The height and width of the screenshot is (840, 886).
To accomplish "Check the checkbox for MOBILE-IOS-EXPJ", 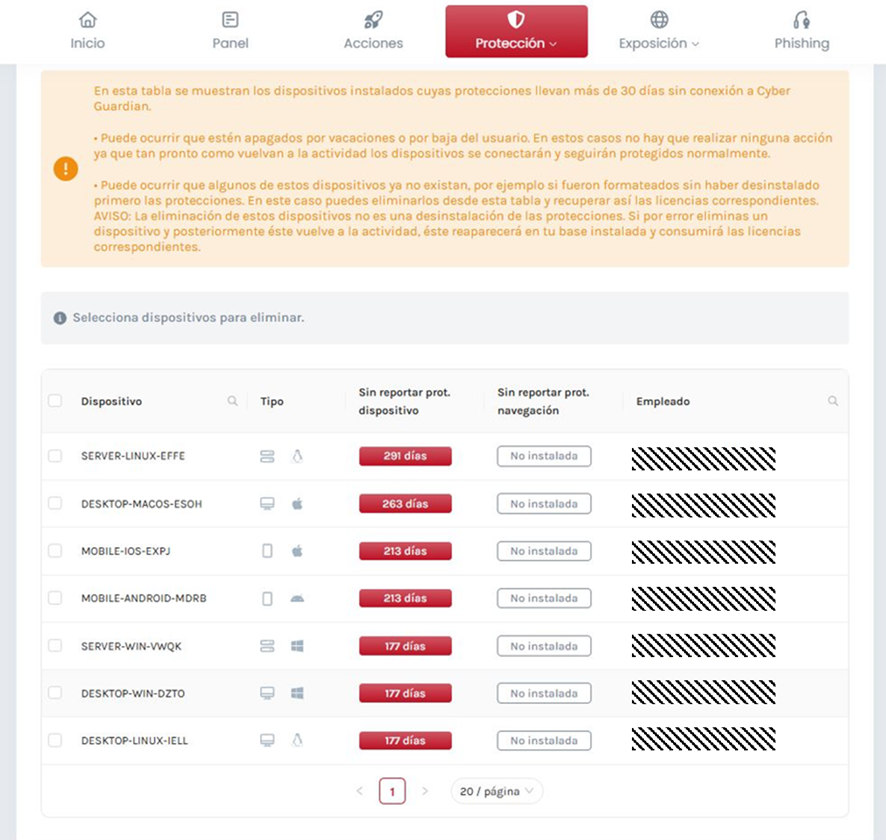I will coord(55,551).
